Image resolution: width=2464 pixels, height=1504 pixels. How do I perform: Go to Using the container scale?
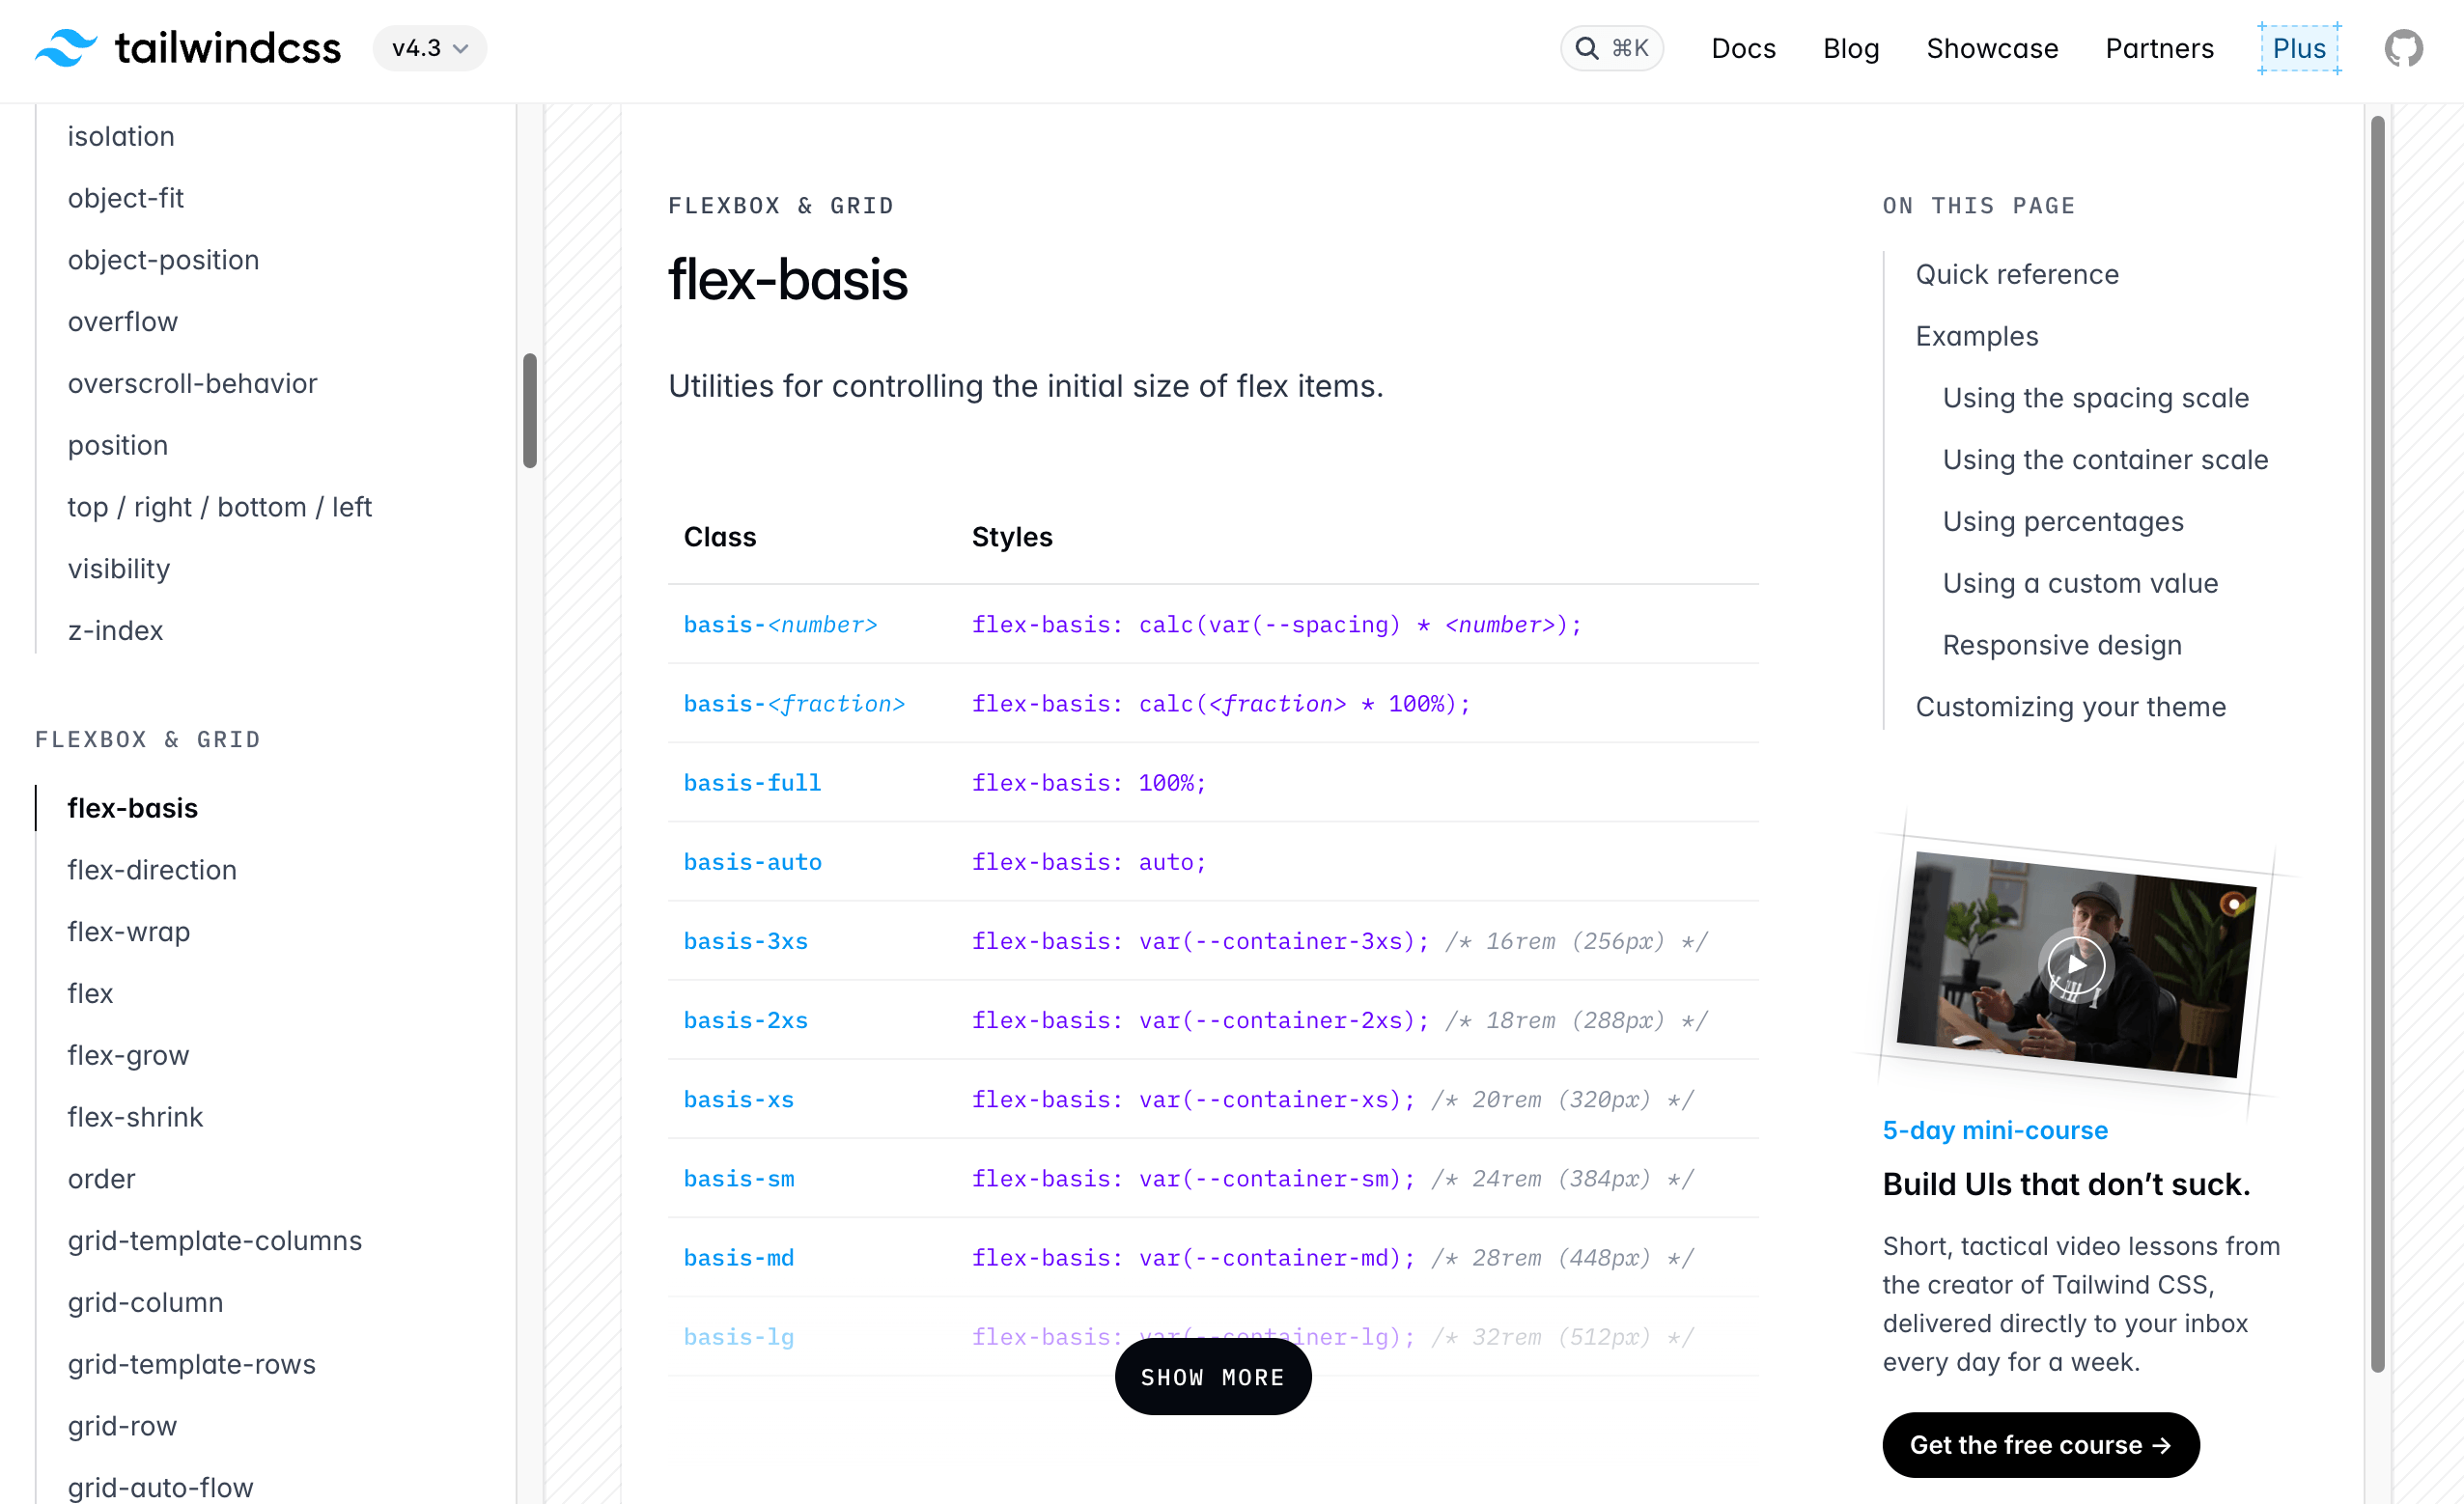coord(2105,460)
